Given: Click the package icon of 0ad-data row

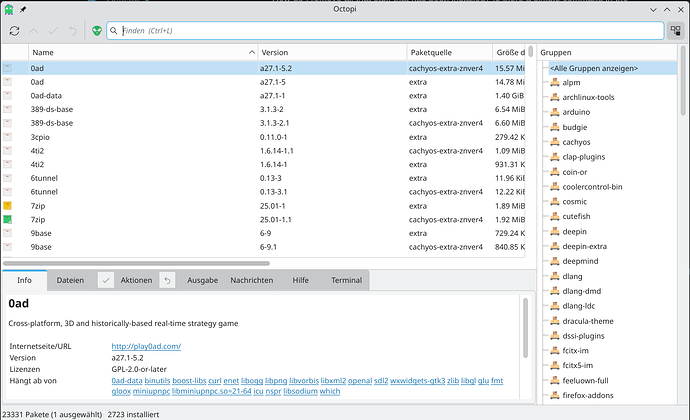Looking at the screenshot, I should click(7, 96).
